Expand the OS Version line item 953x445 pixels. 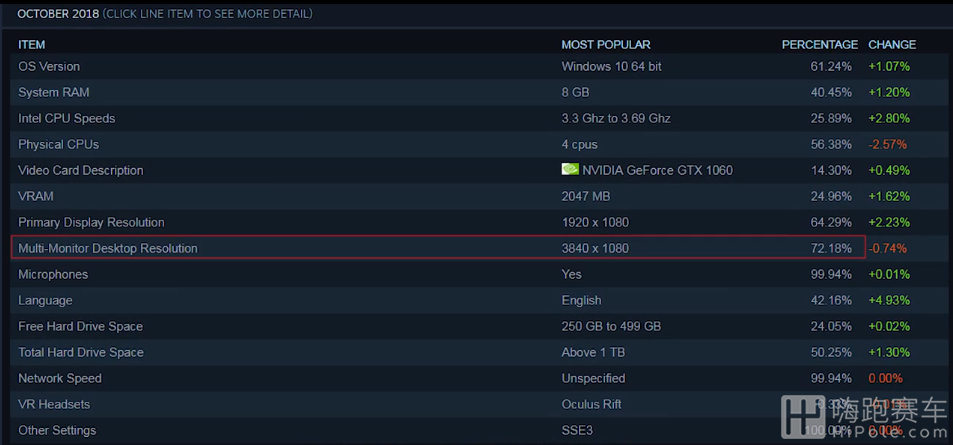476,66
